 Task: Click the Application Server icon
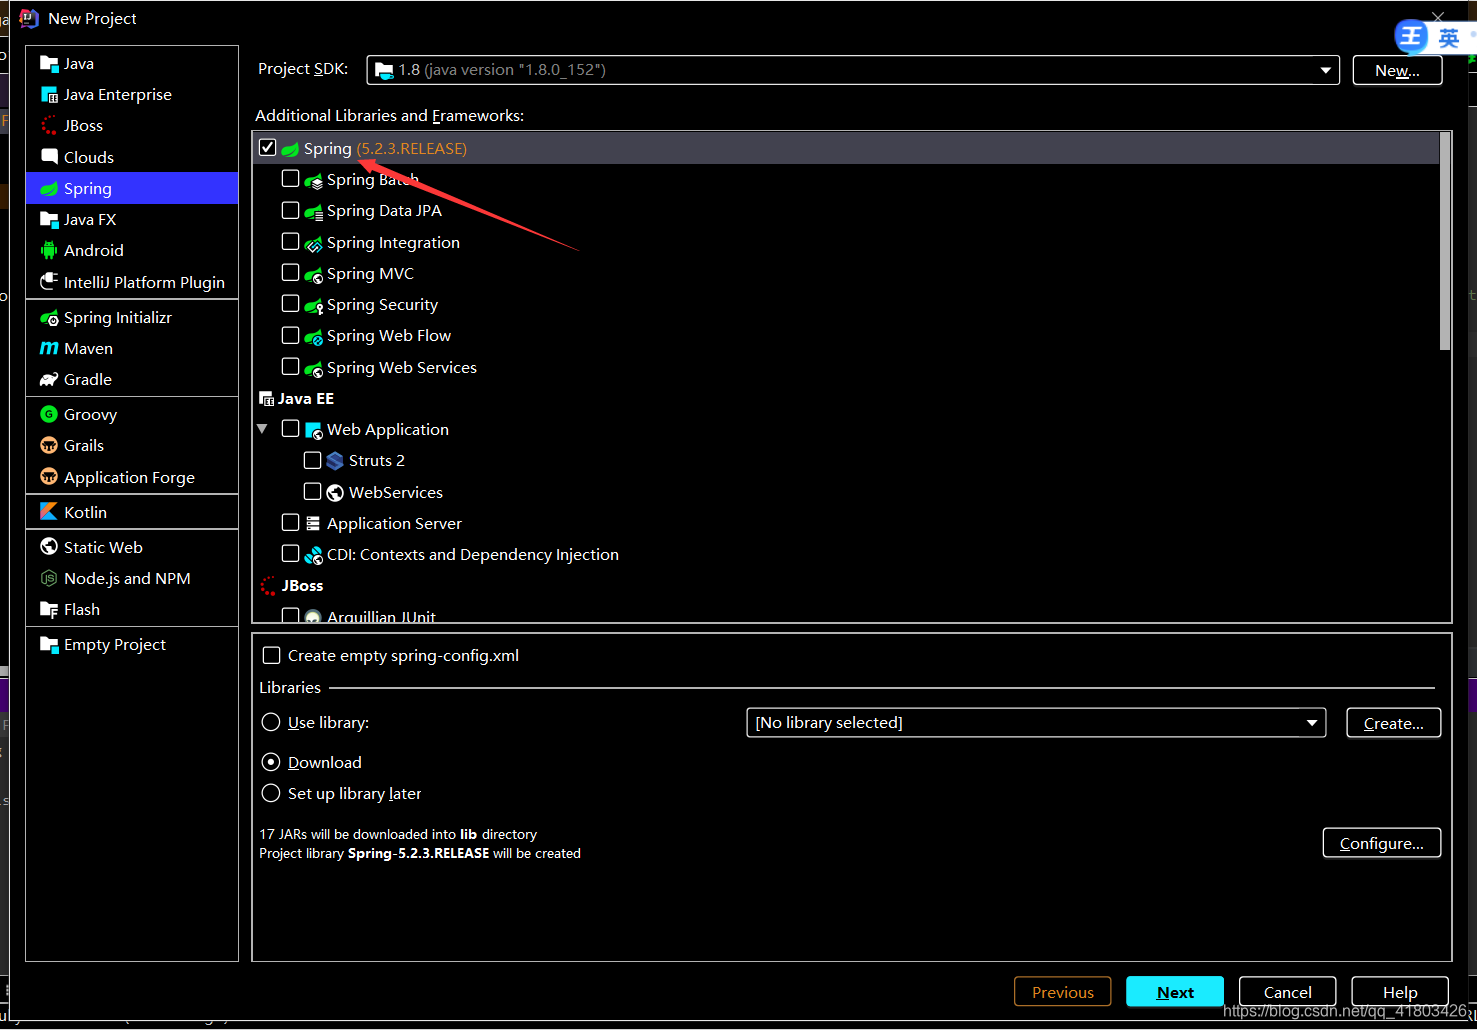313,524
